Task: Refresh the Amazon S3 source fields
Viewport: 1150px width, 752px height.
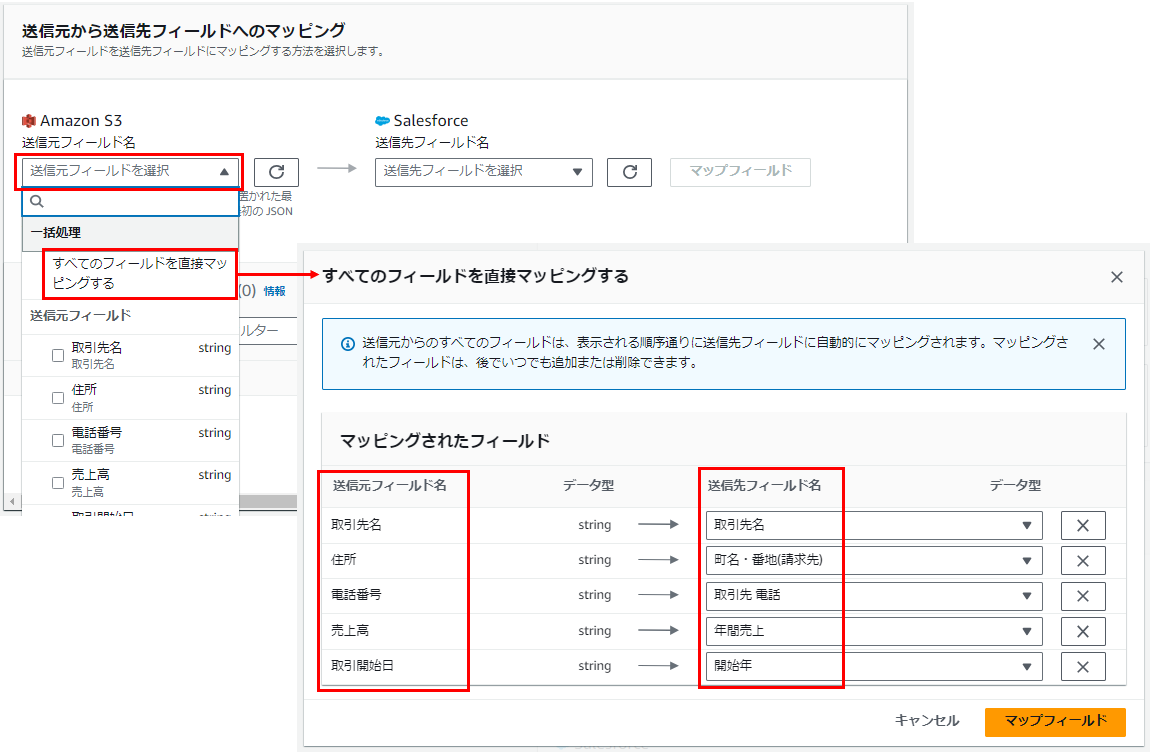Action: pyautogui.click(x=276, y=172)
